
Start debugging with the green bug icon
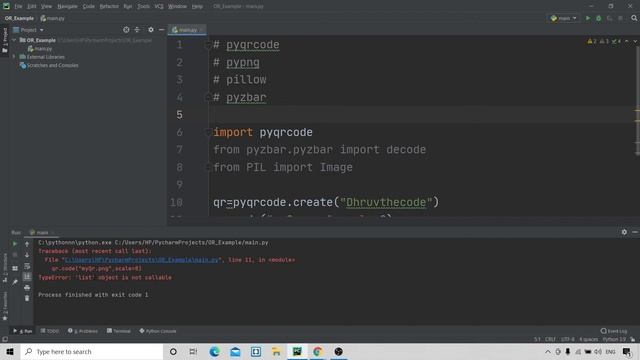click(598, 18)
